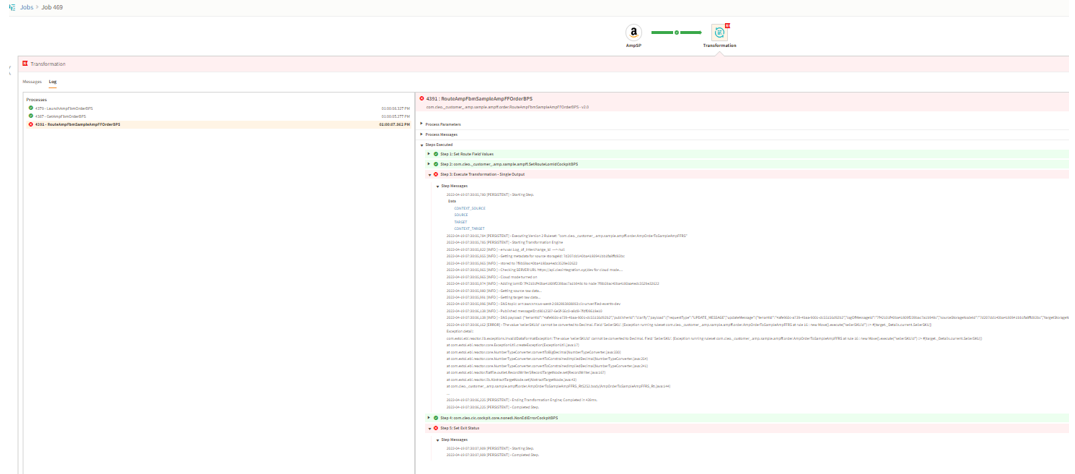
Task: Click green success icon of process 4387
Action: (31, 116)
